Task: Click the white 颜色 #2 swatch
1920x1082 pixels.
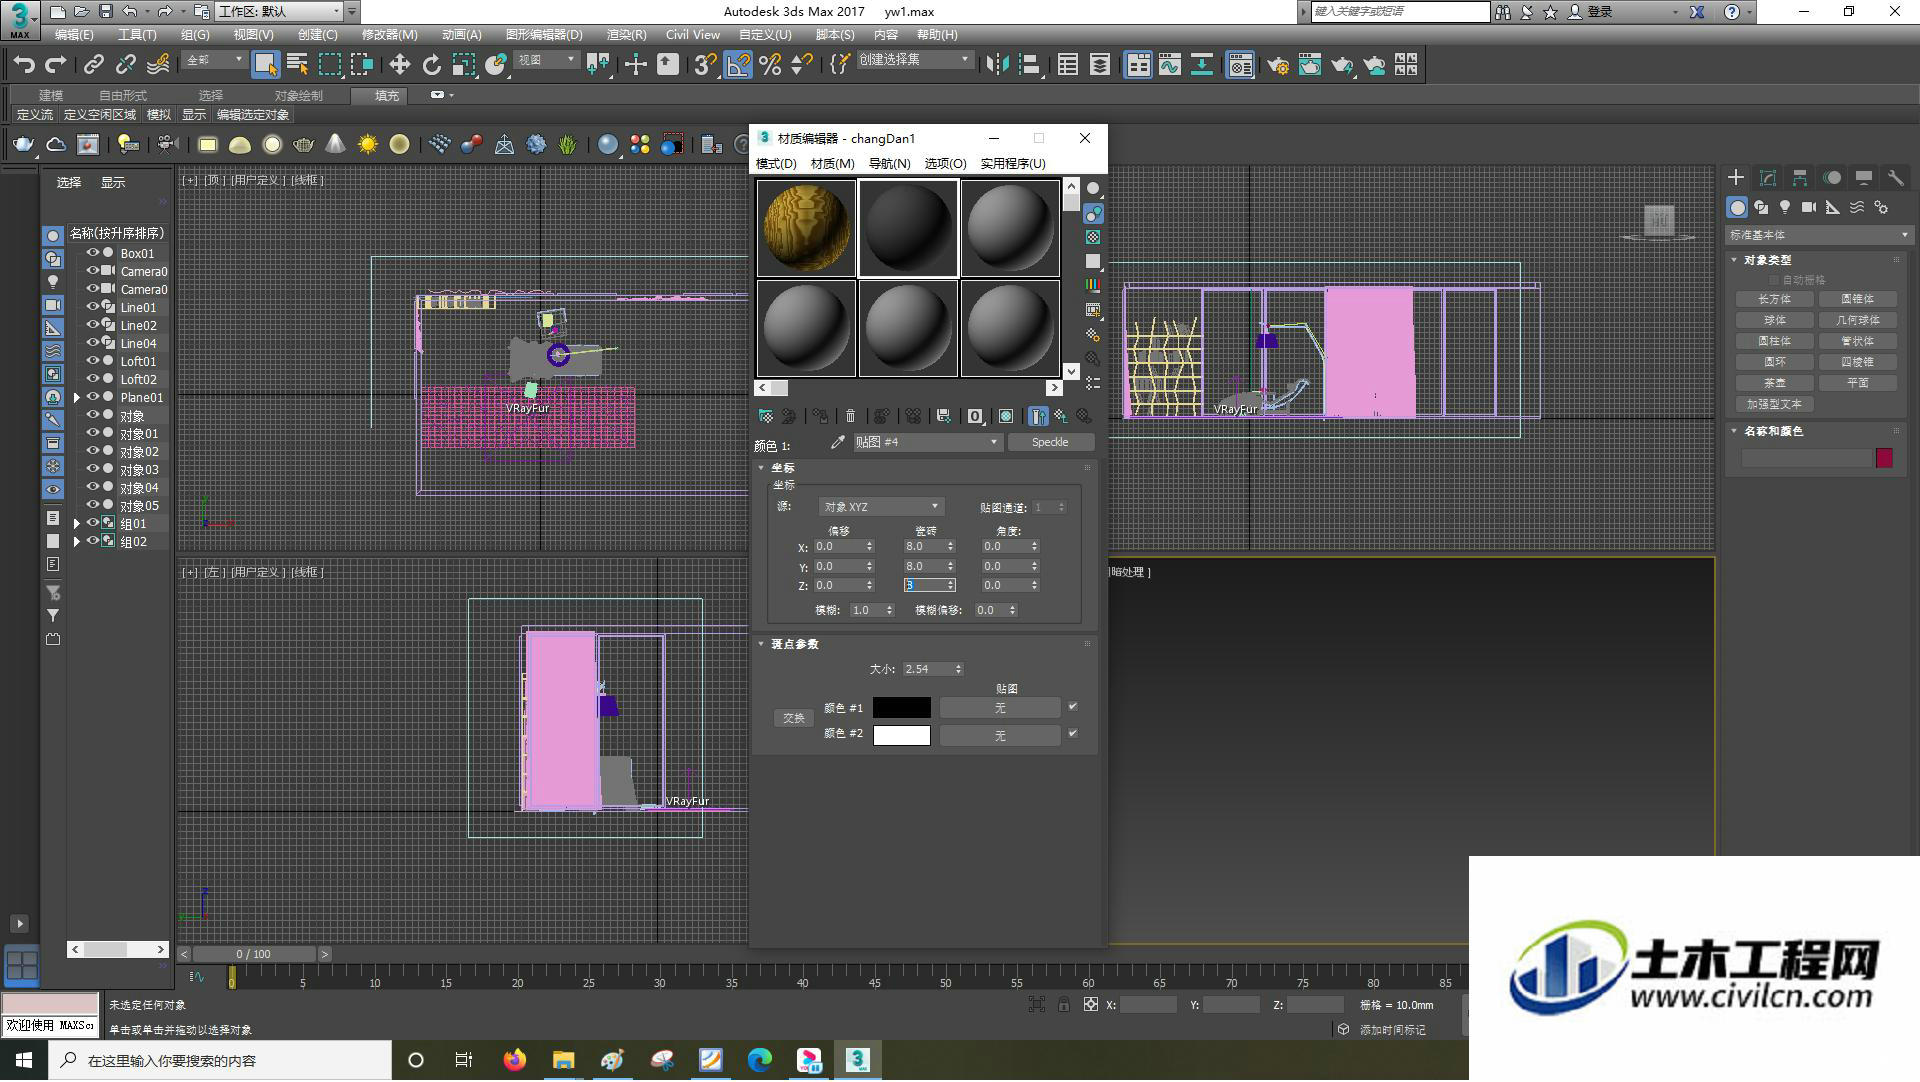Action: click(902, 735)
